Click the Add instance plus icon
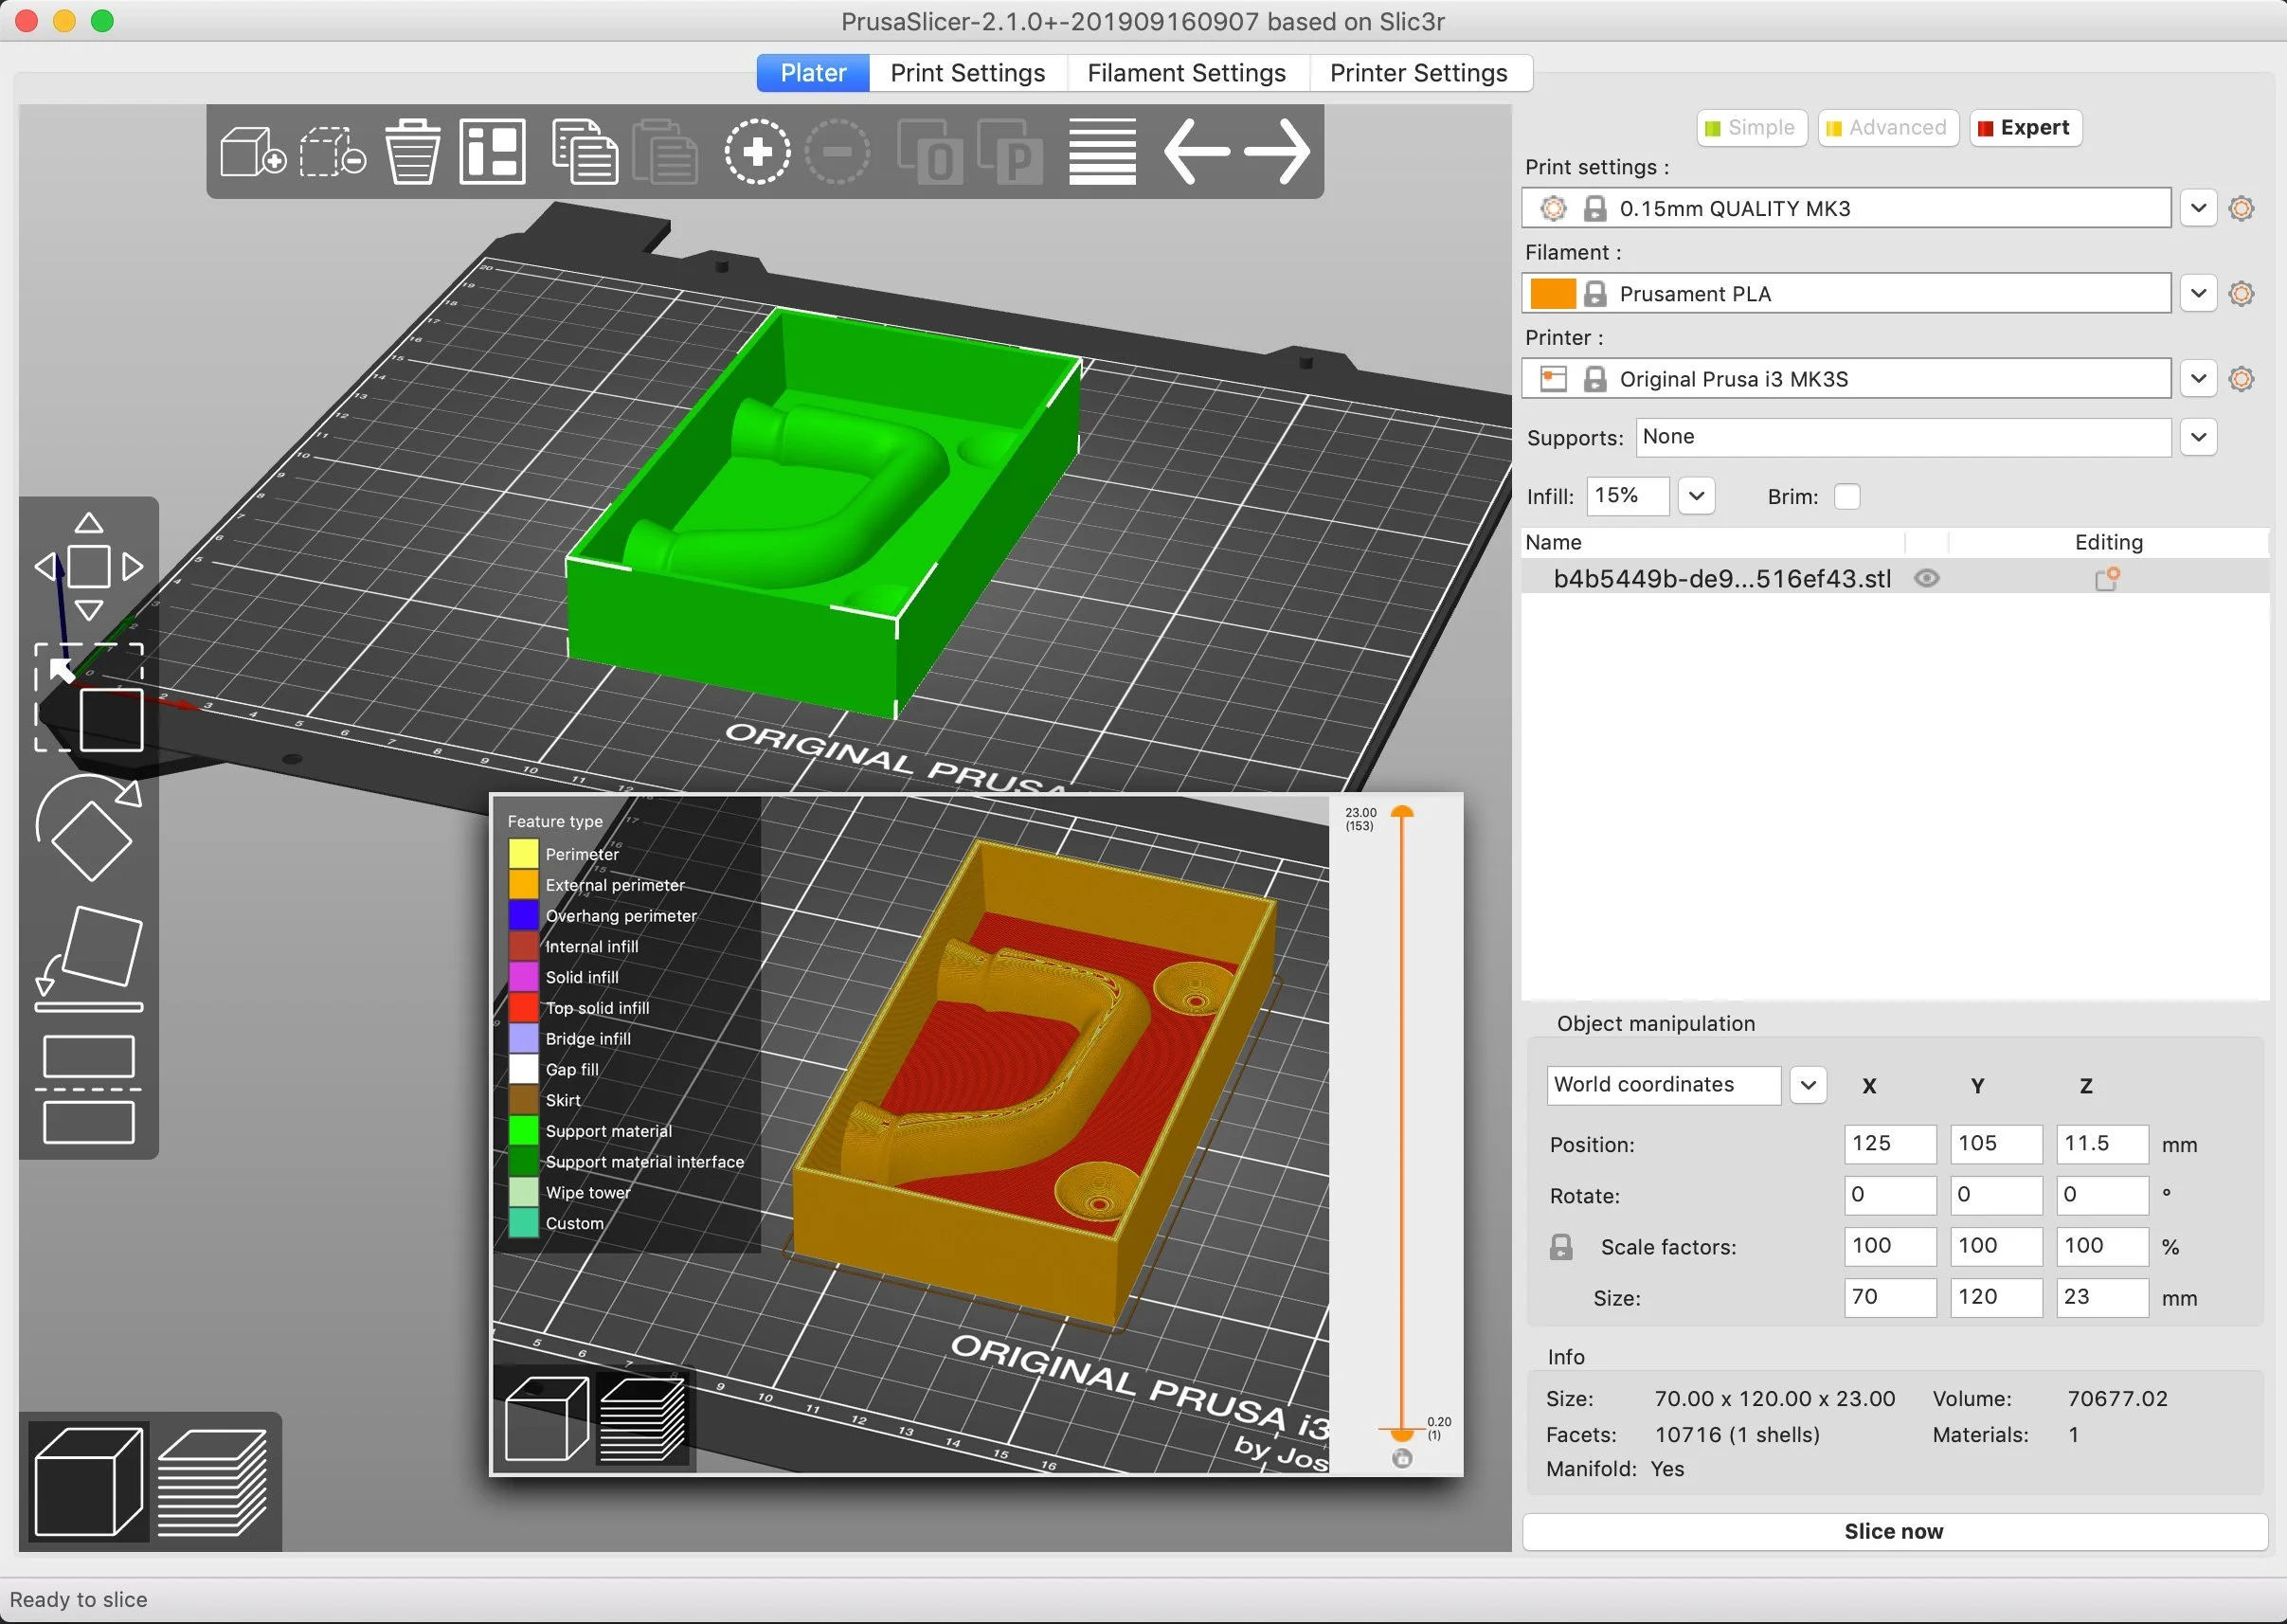 coord(757,152)
